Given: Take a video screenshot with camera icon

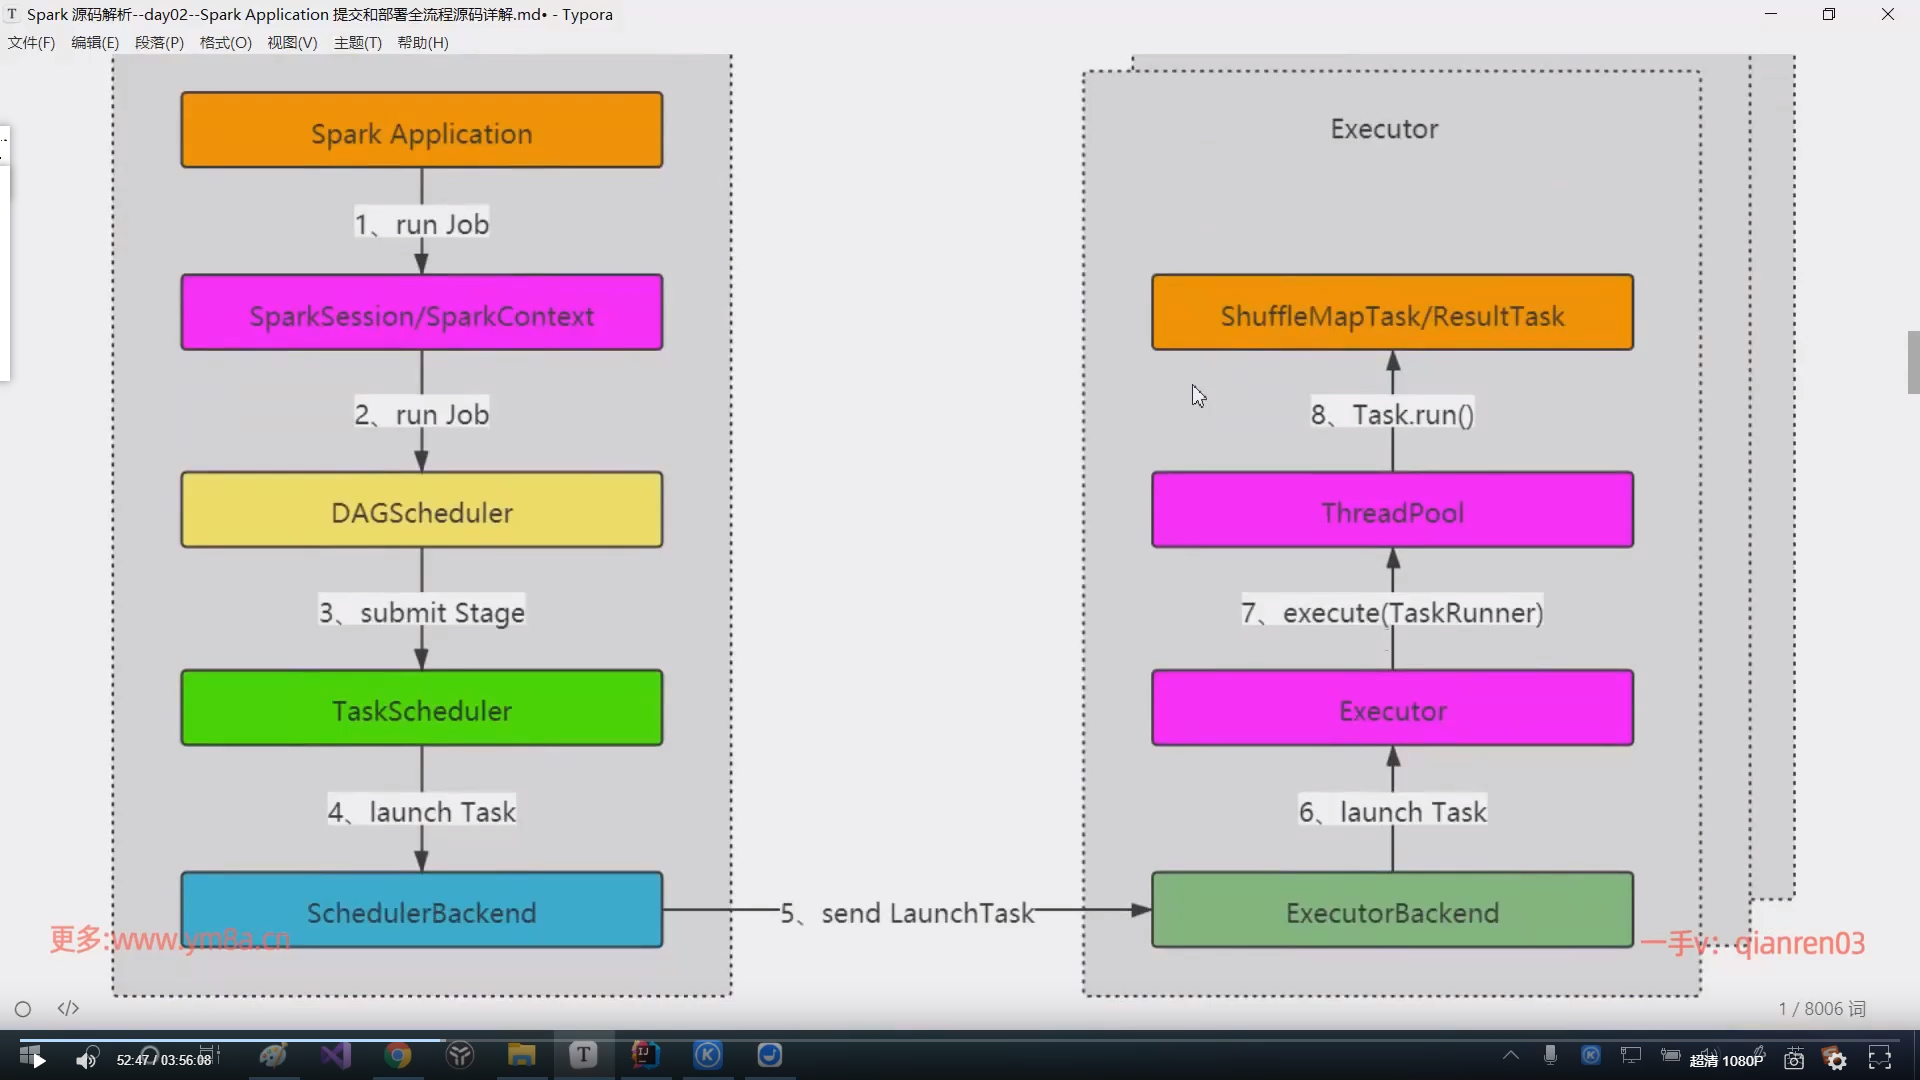Looking at the screenshot, I should pos(1794,1059).
